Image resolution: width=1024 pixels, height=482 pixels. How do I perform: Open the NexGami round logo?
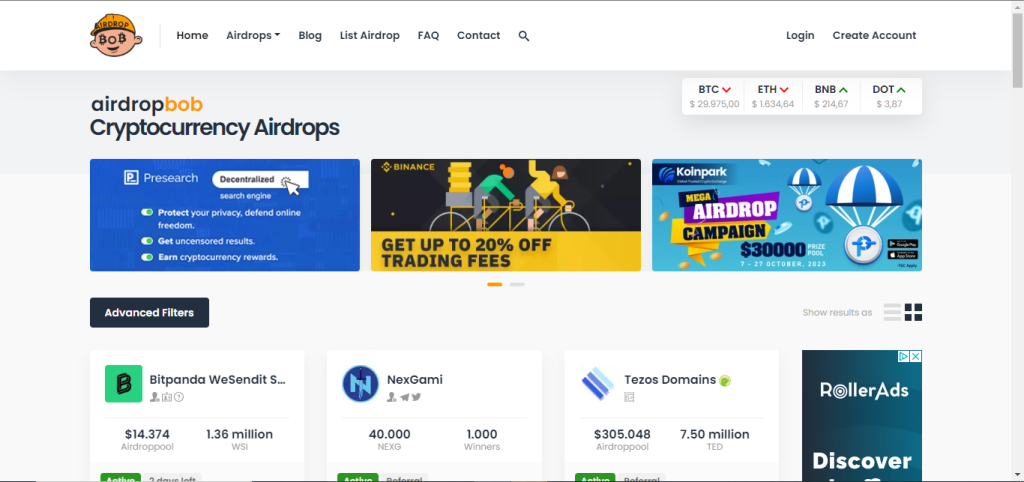360,383
